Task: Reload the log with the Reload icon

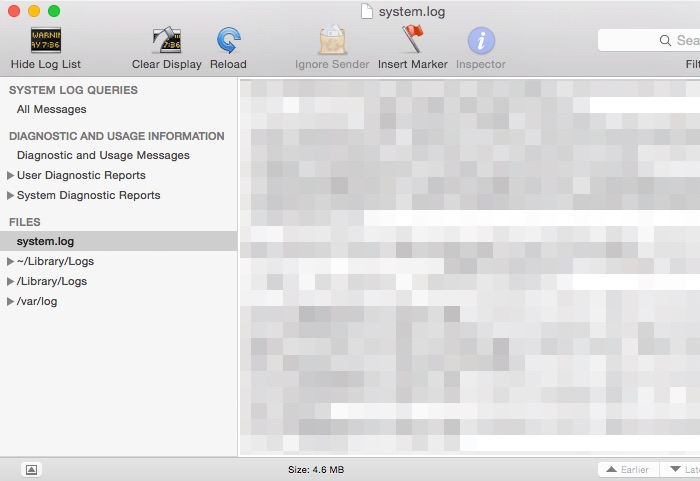Action: [x=228, y=41]
